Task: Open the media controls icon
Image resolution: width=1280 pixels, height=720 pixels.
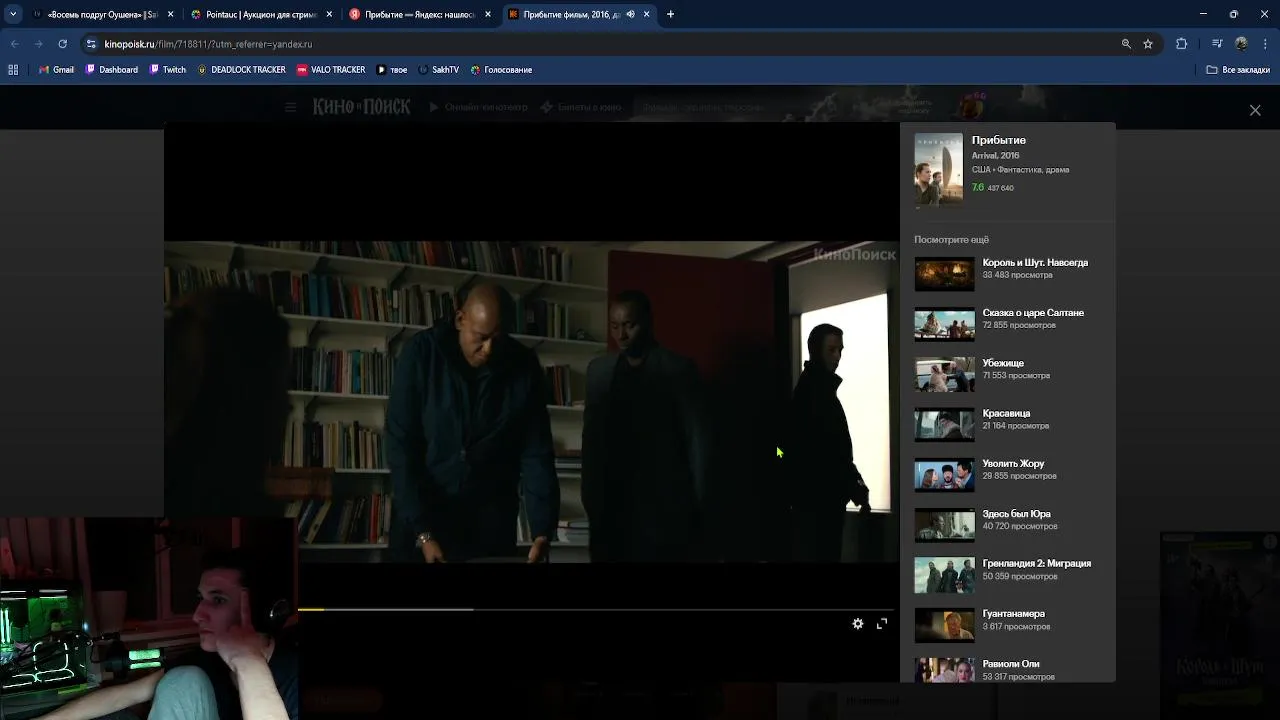Action: pyautogui.click(x=1217, y=44)
